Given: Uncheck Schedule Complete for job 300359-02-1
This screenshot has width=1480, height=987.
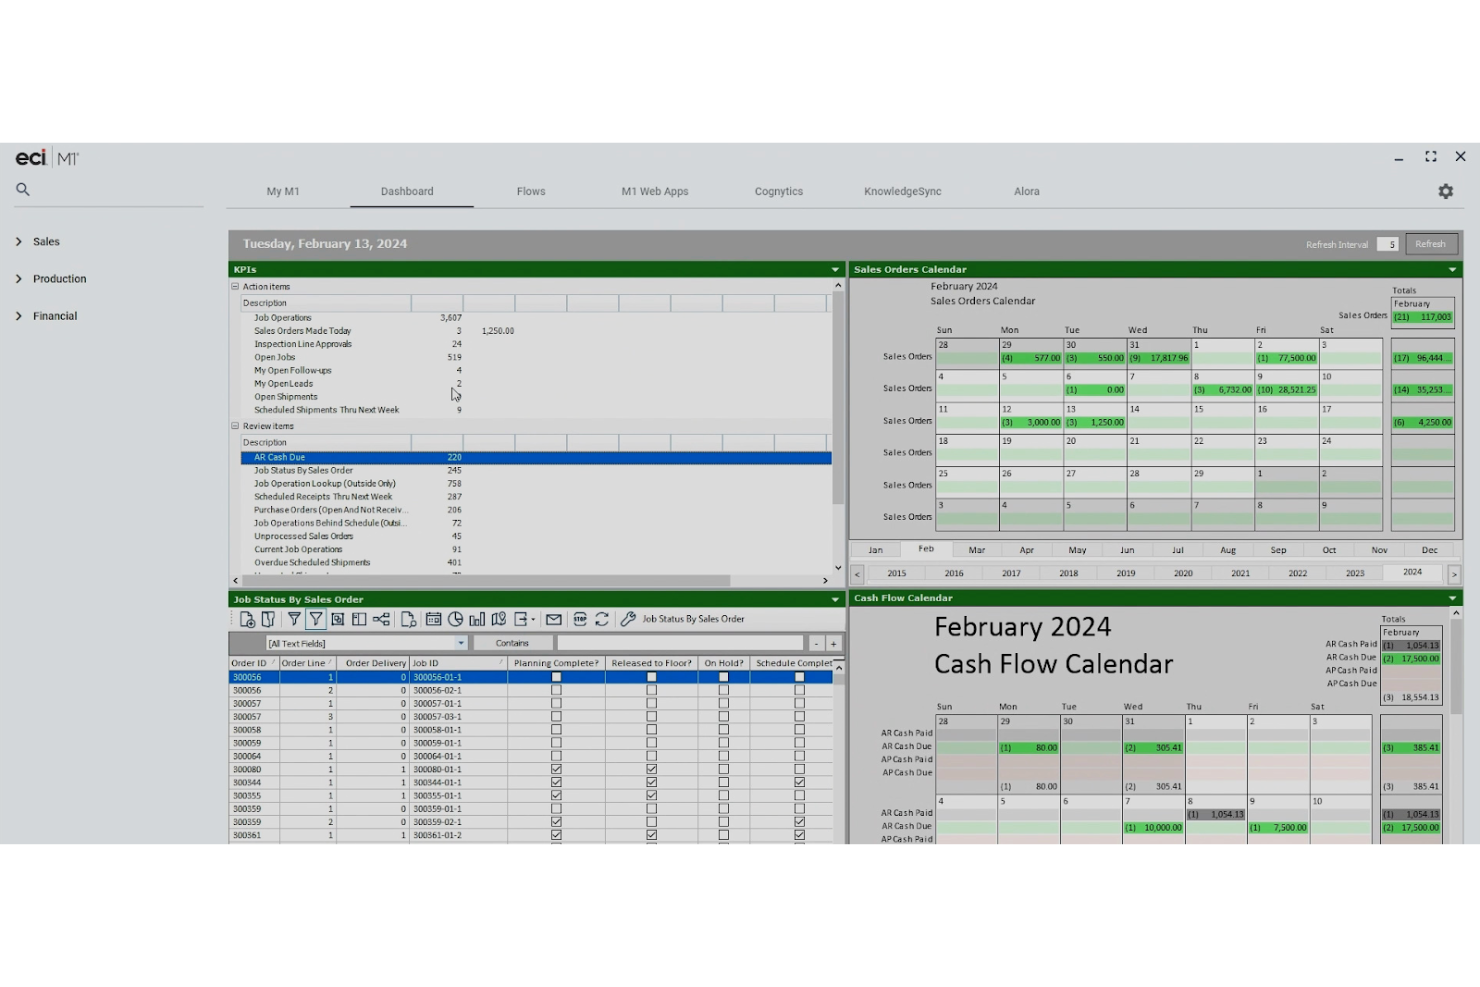Looking at the screenshot, I should [800, 822].
